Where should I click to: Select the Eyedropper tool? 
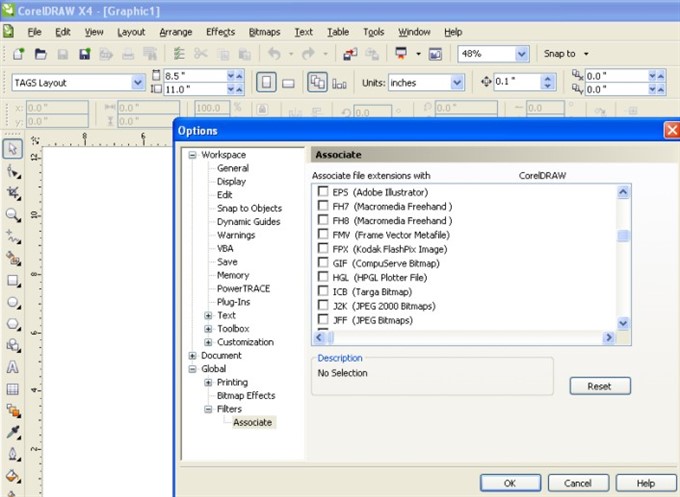click(13, 432)
